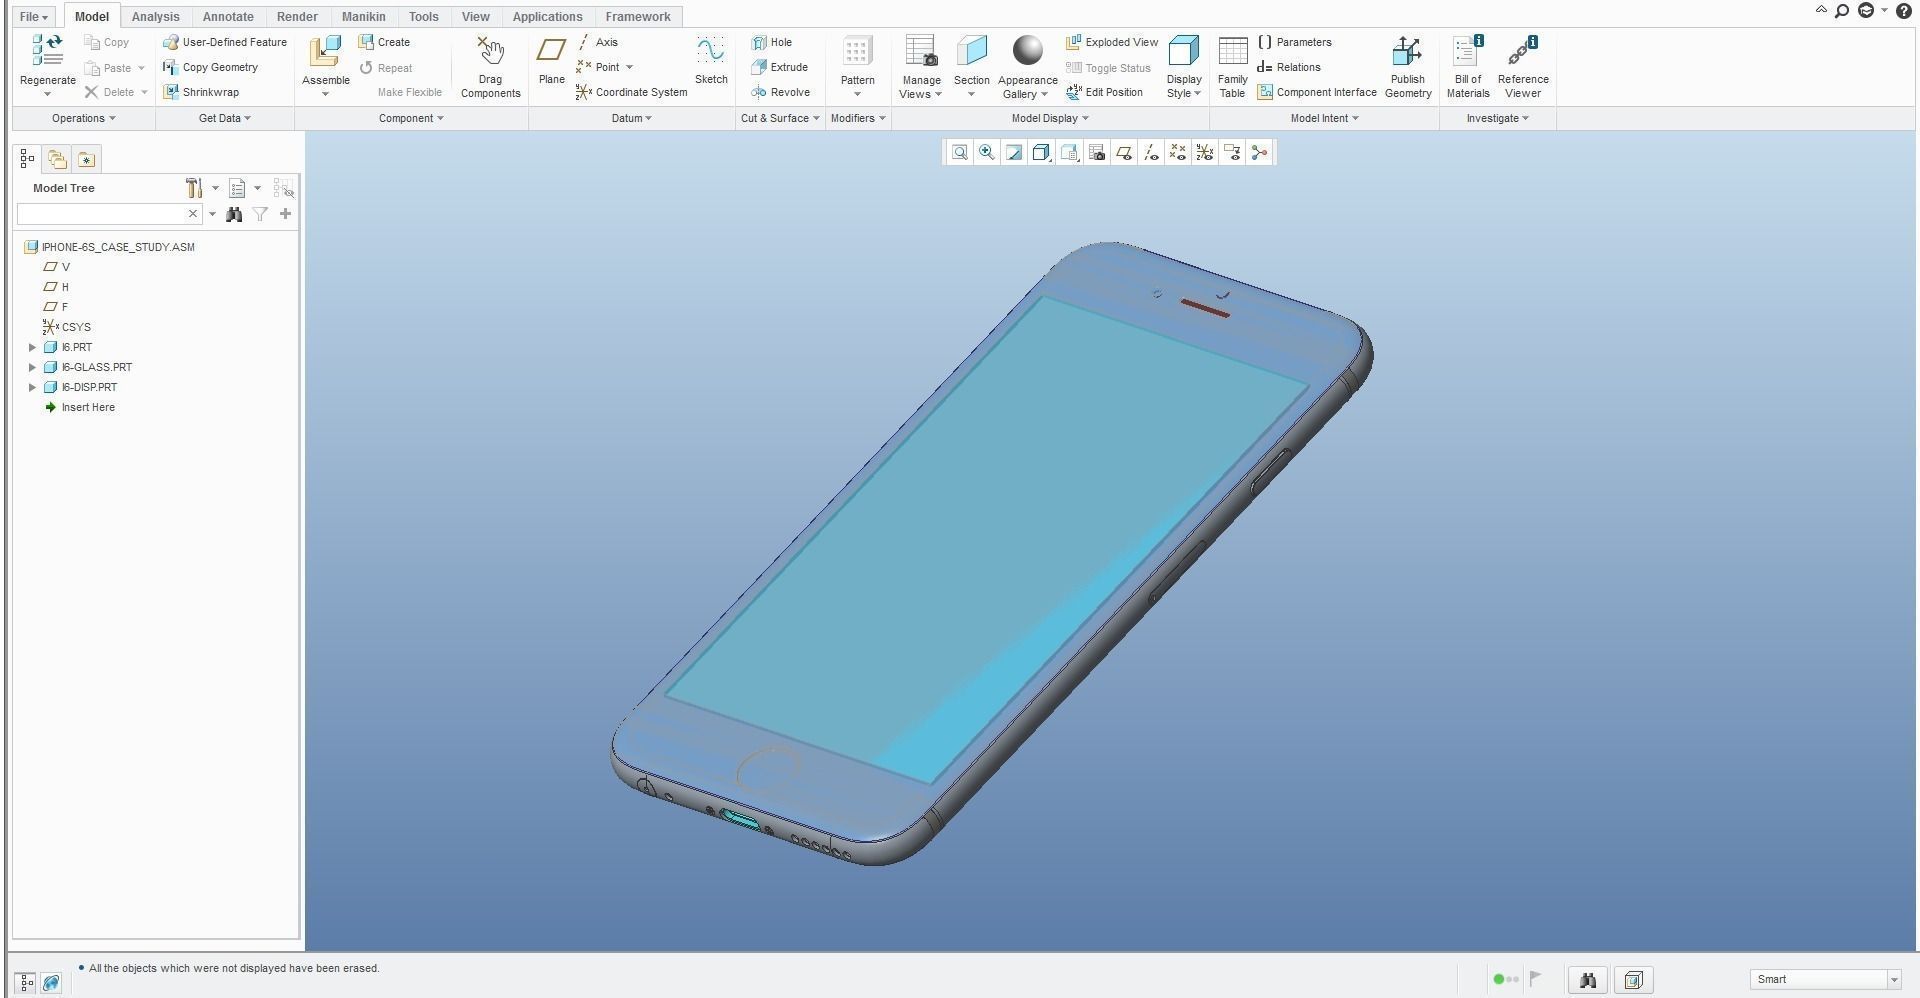Click Zoom In icon in graphics toolbar
The width and height of the screenshot is (1920, 998).
986,152
